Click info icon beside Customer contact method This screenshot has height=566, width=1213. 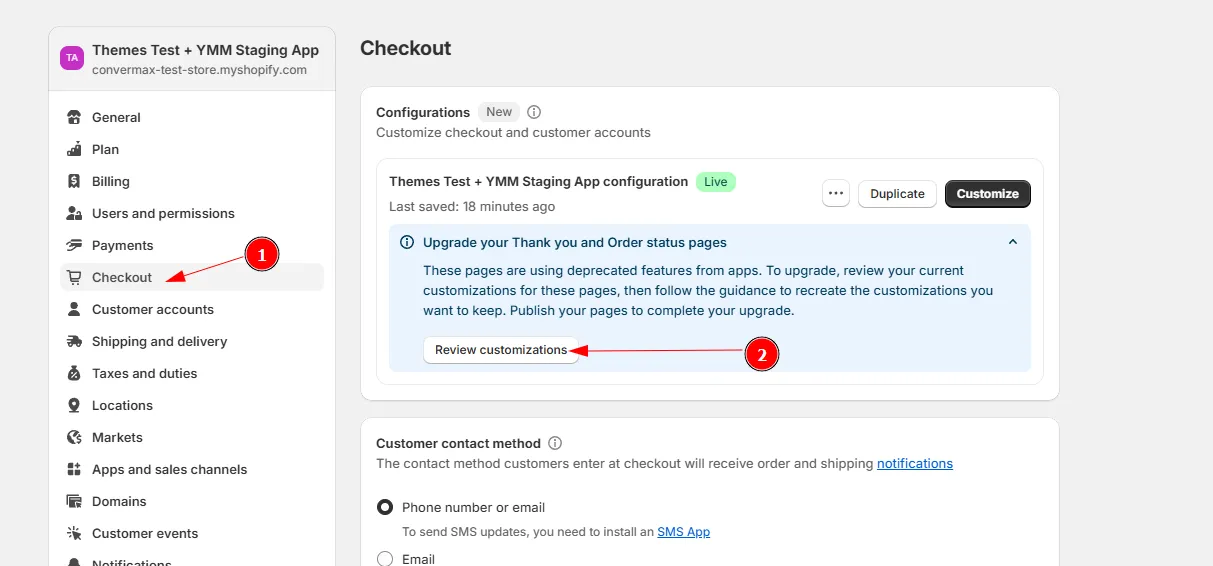555,444
